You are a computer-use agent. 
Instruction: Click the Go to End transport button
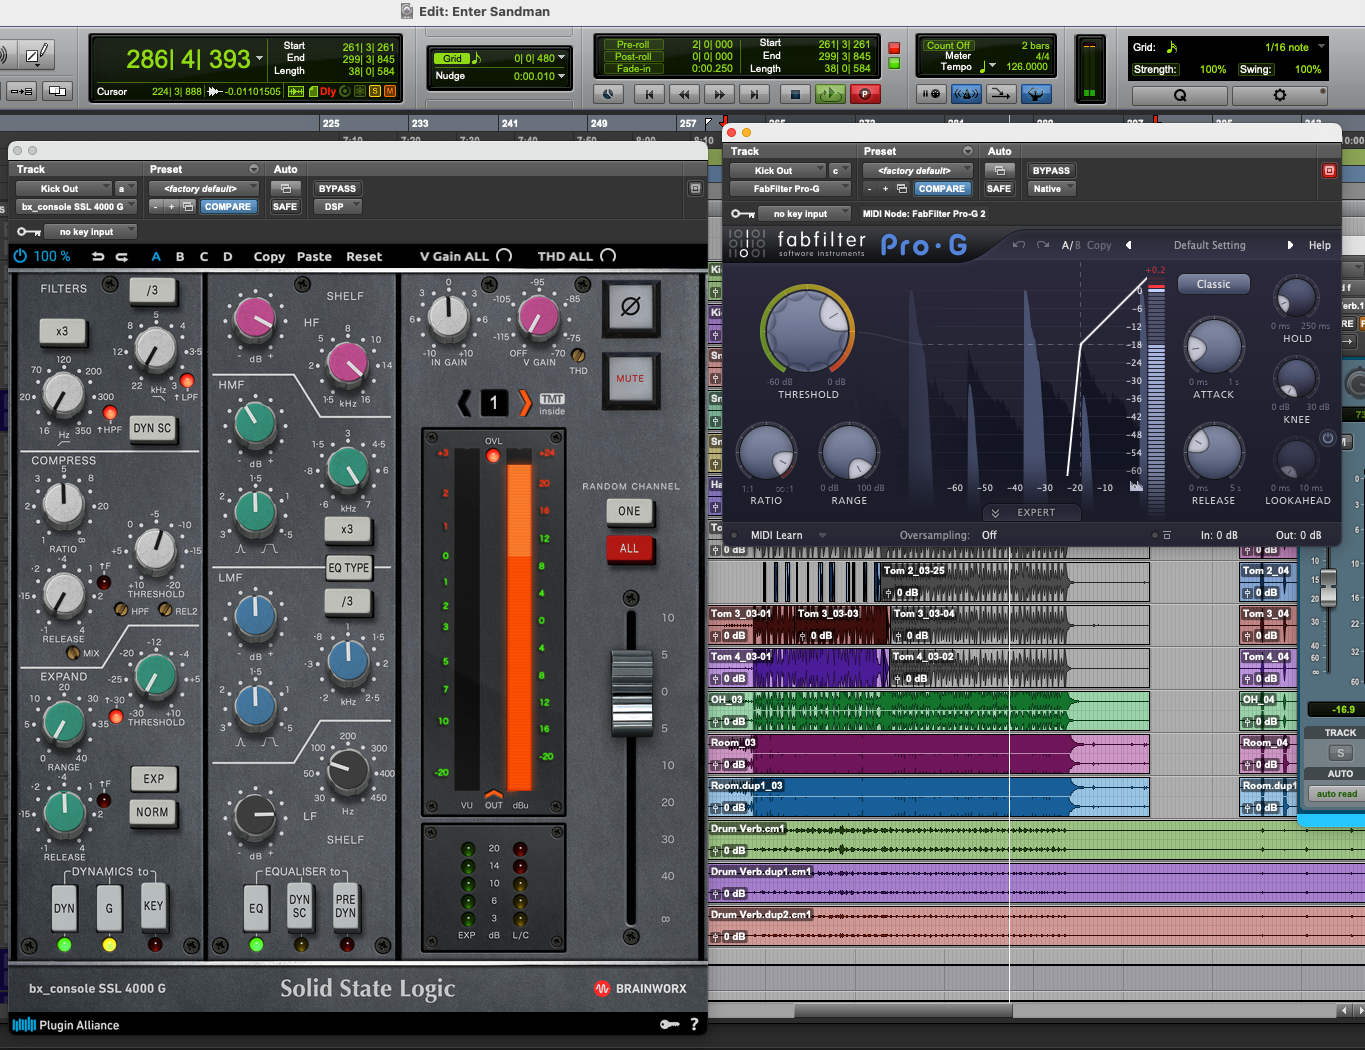754,94
